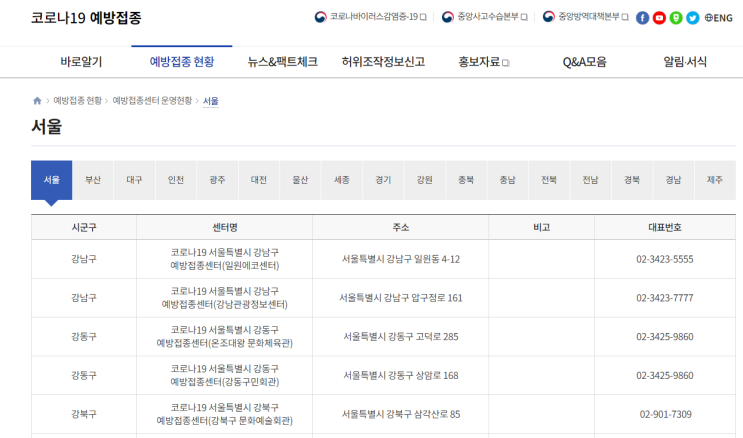Select the 광주 region tab

click(x=217, y=180)
